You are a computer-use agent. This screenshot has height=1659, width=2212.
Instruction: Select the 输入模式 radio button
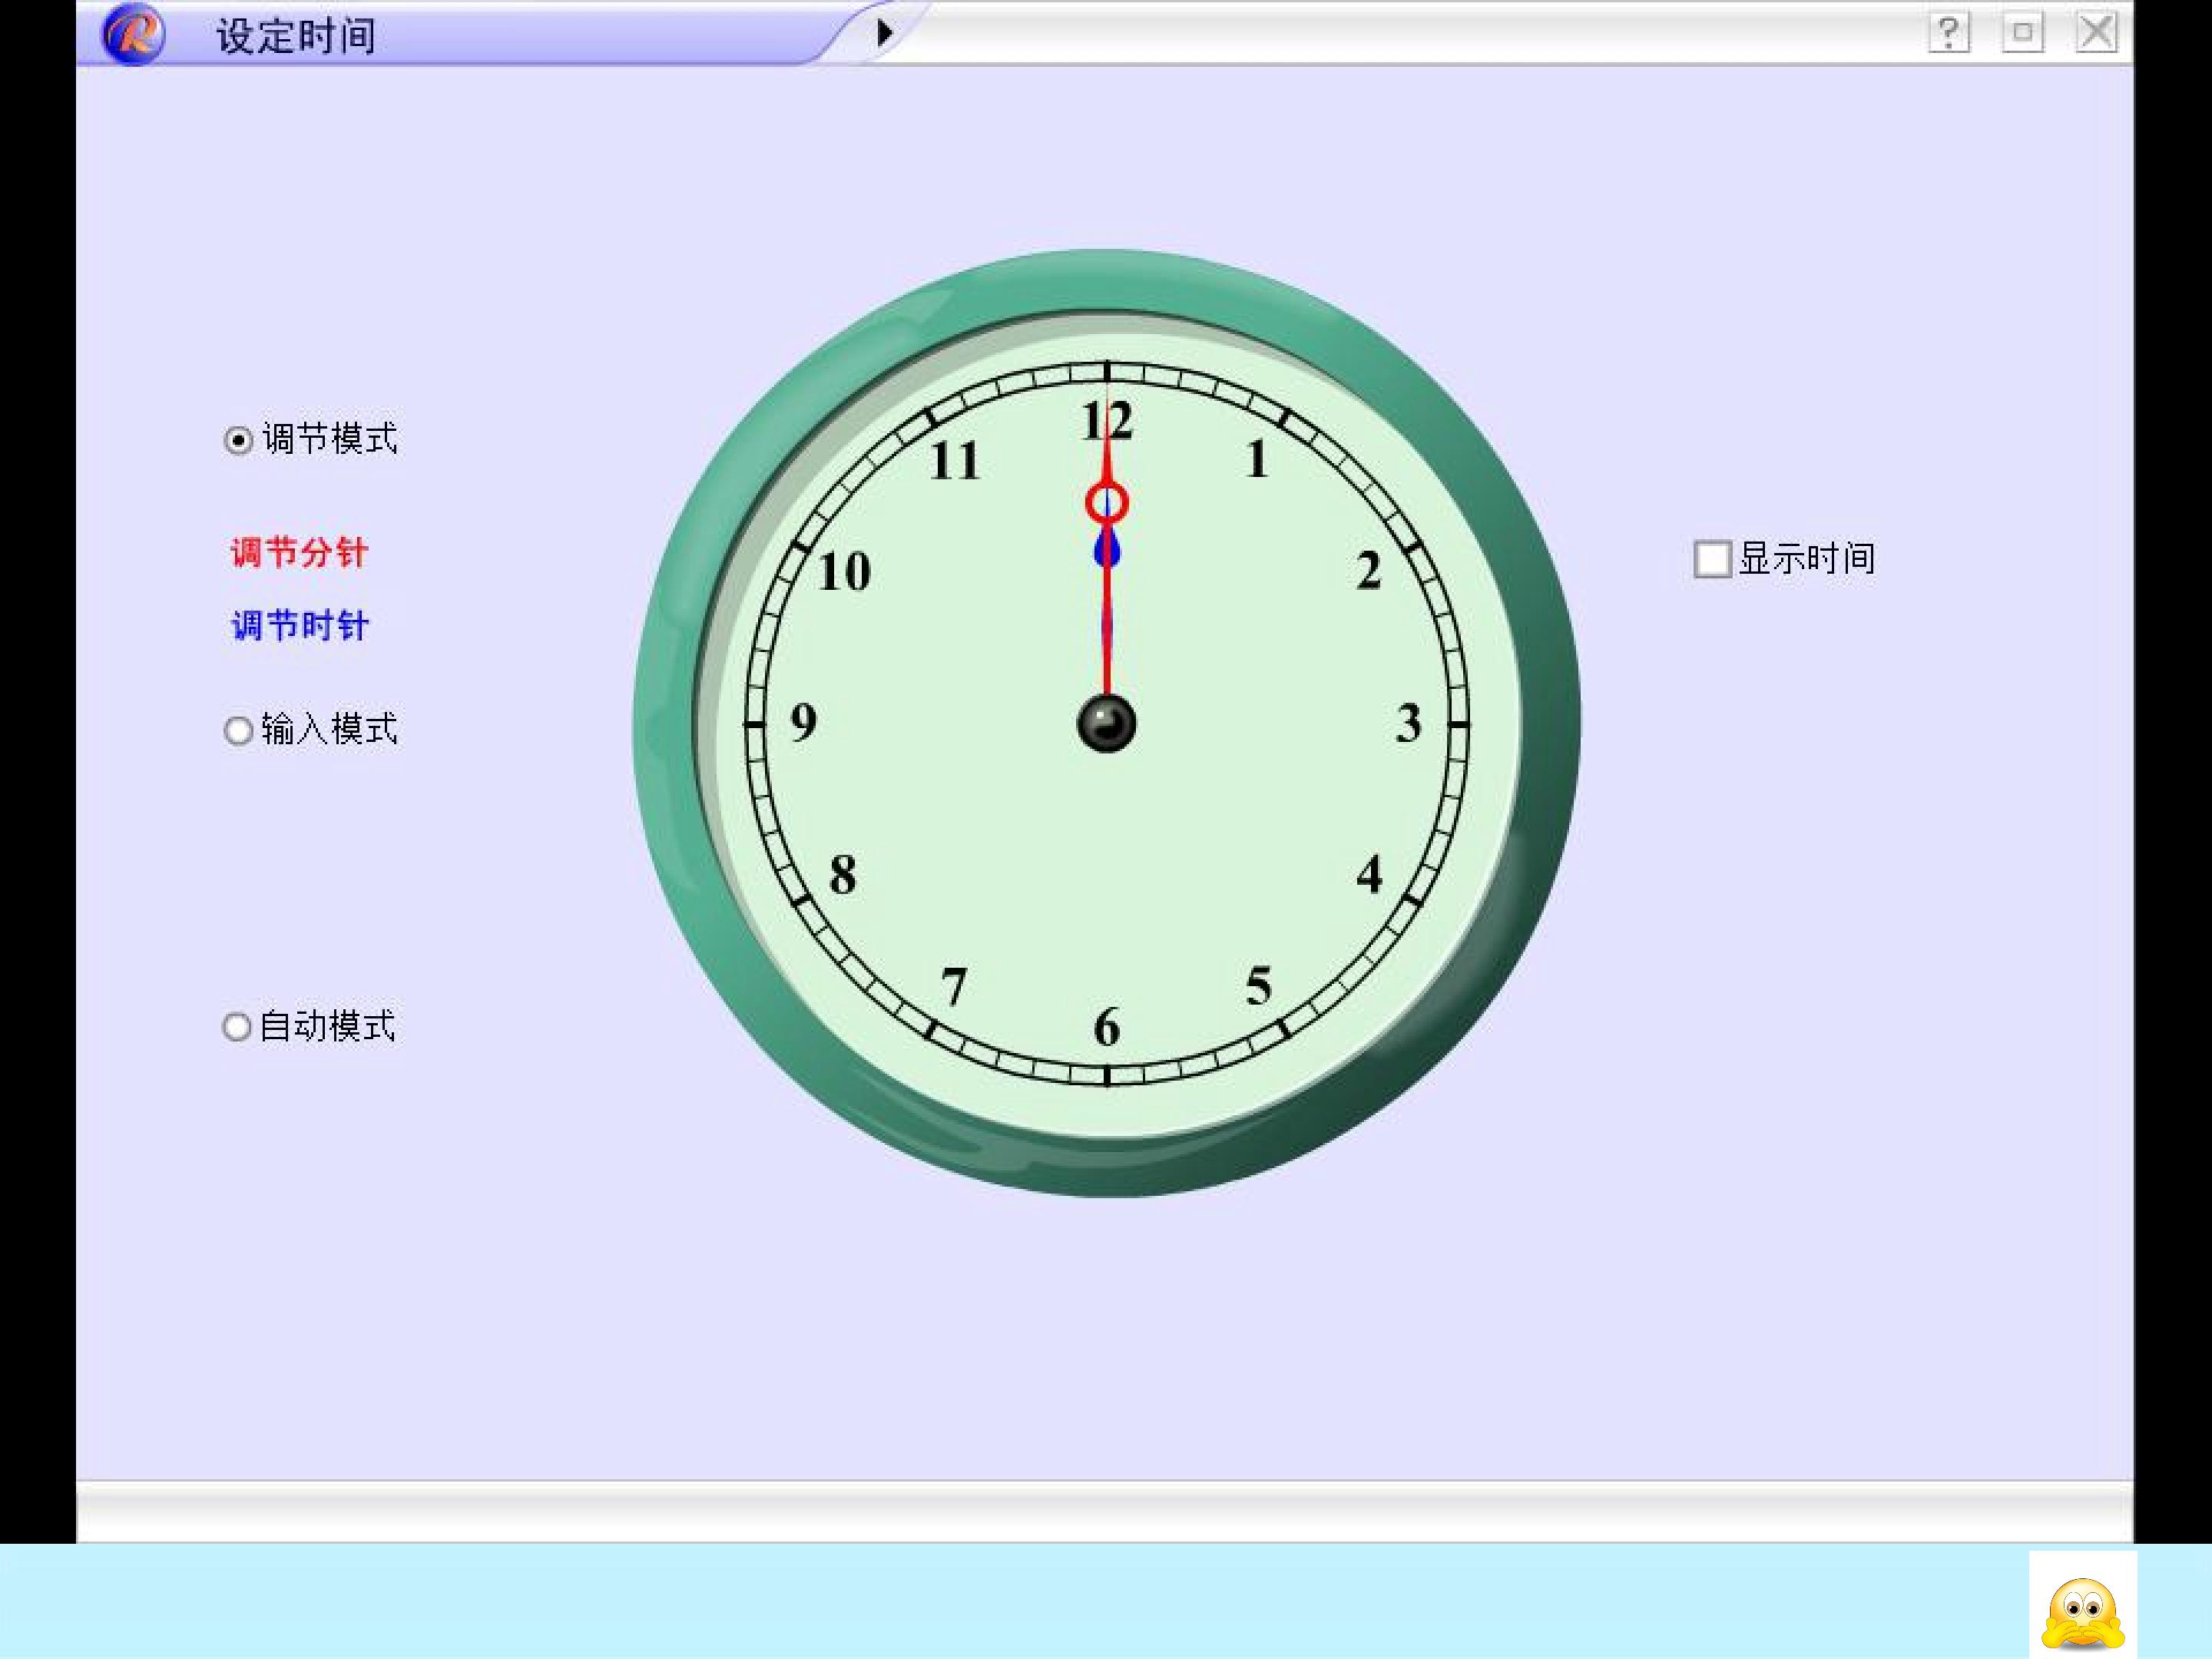[238, 730]
